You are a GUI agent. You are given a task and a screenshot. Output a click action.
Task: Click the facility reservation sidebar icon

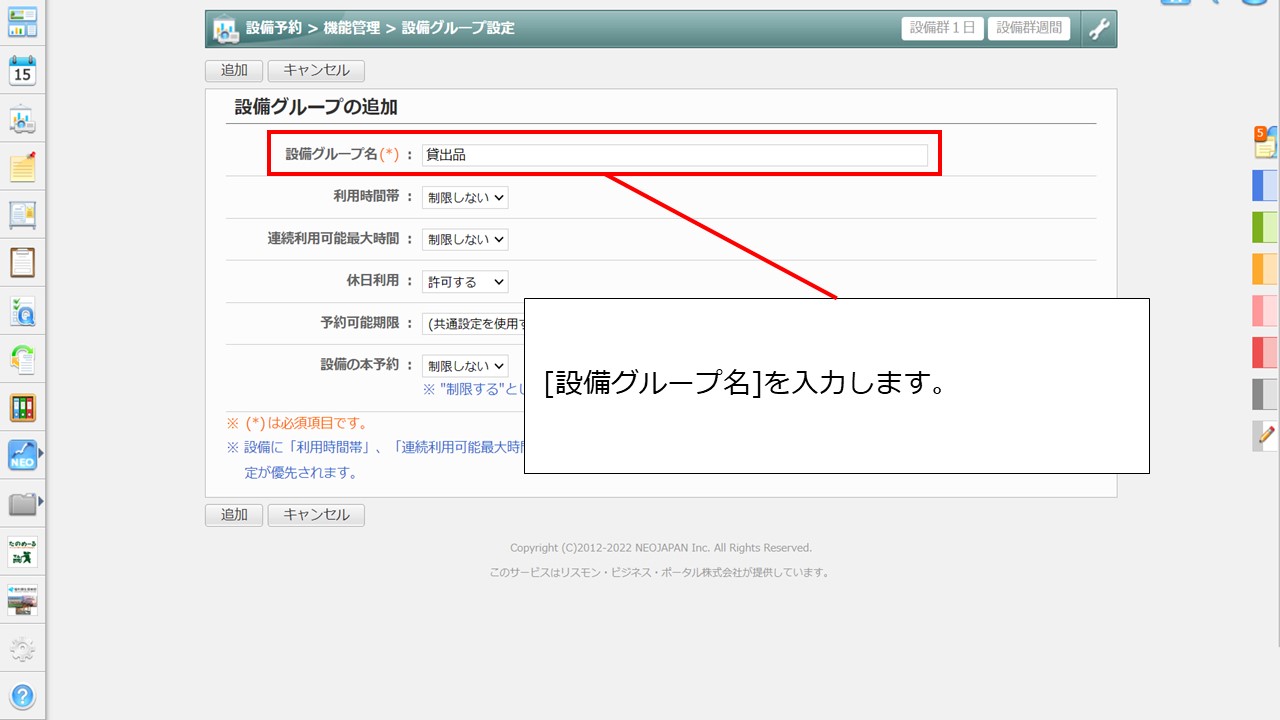click(x=22, y=119)
